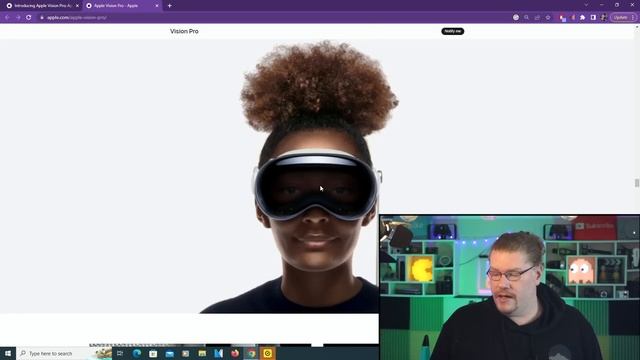Open the Chrome three-dot menu
Screen dimensions: 640x360
pos(633,18)
